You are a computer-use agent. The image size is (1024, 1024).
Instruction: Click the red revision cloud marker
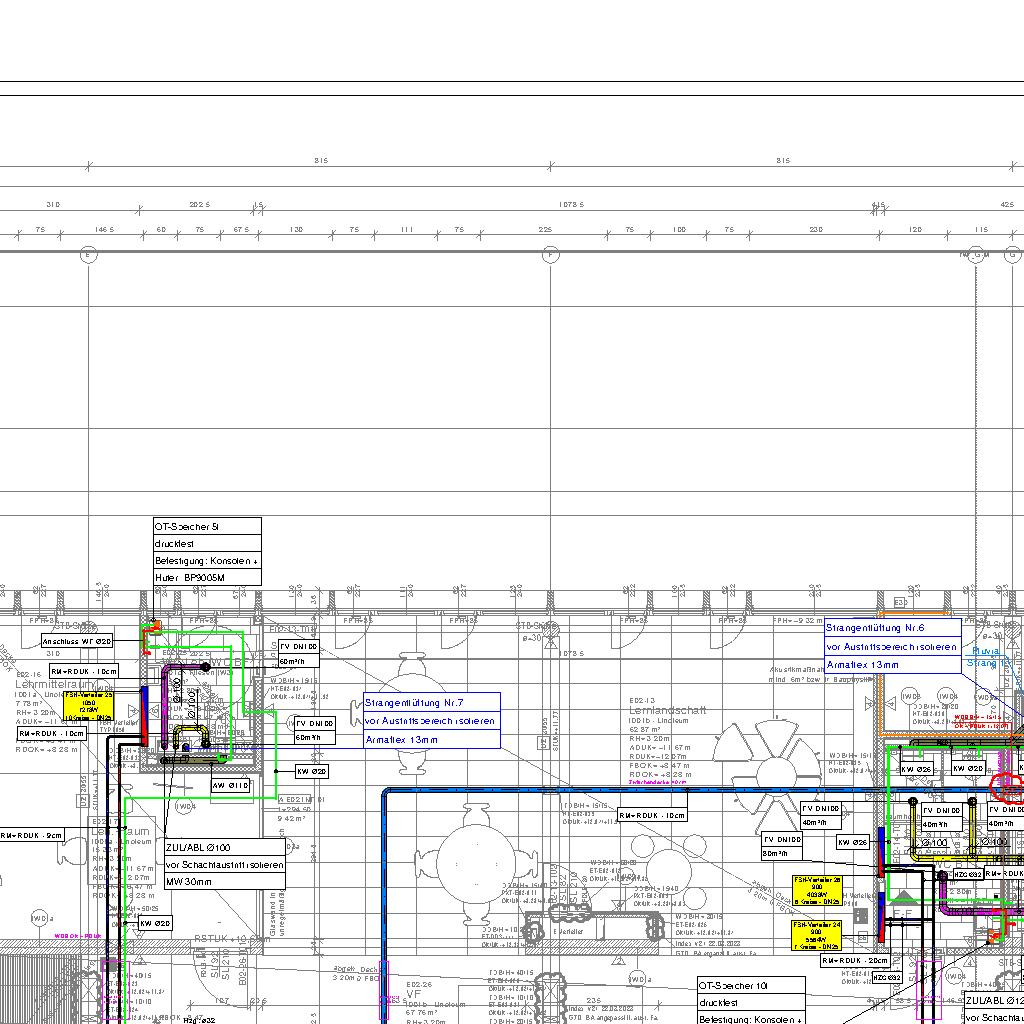1004,786
